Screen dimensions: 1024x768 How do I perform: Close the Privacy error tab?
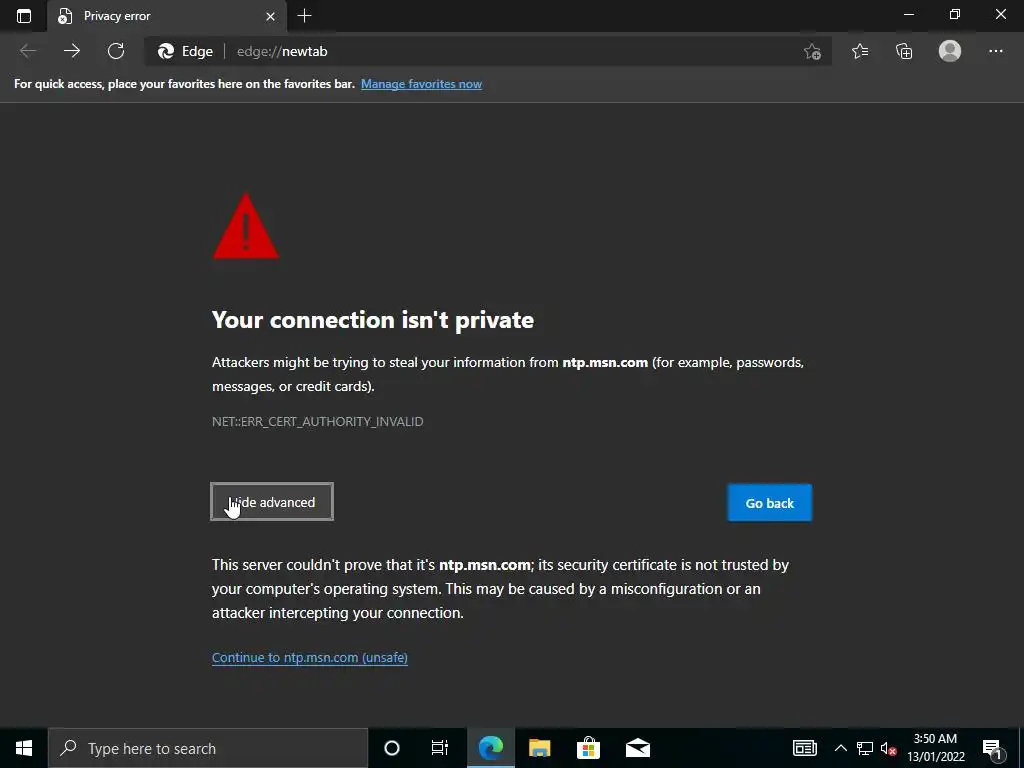pyautogui.click(x=270, y=16)
